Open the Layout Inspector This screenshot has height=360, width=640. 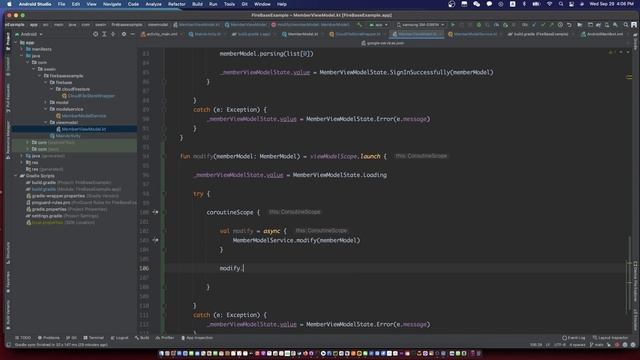pos(611,338)
